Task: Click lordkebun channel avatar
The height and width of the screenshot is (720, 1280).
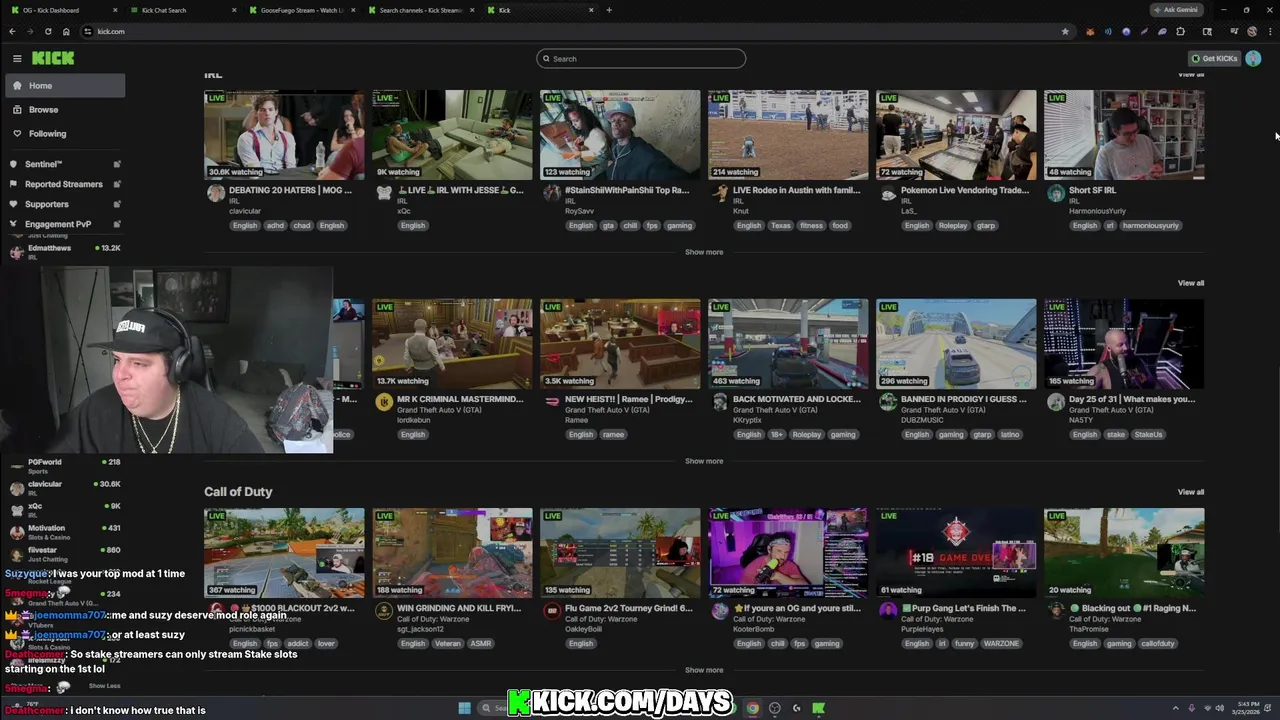Action: coord(384,402)
